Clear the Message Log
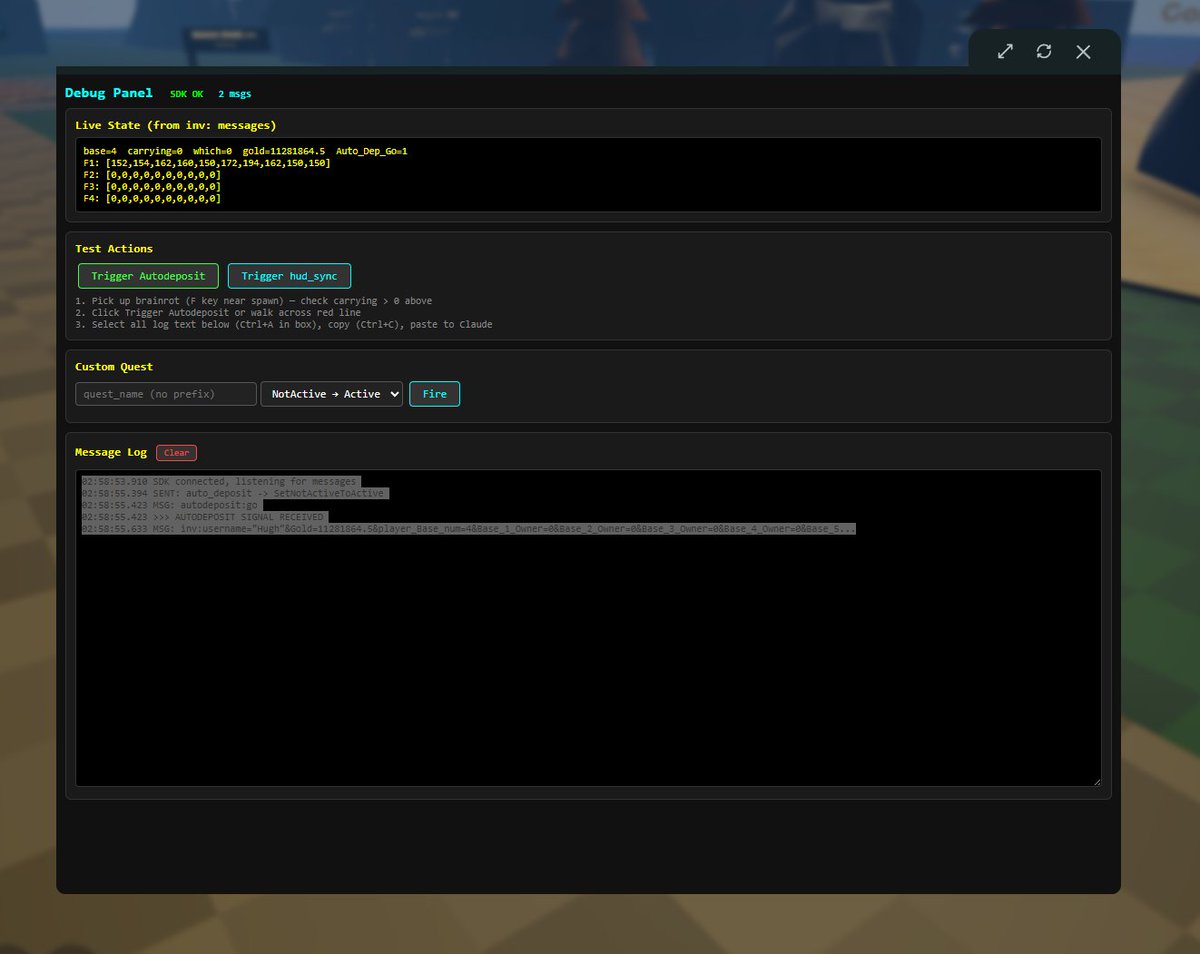Image resolution: width=1200 pixels, height=954 pixels. tap(177, 453)
